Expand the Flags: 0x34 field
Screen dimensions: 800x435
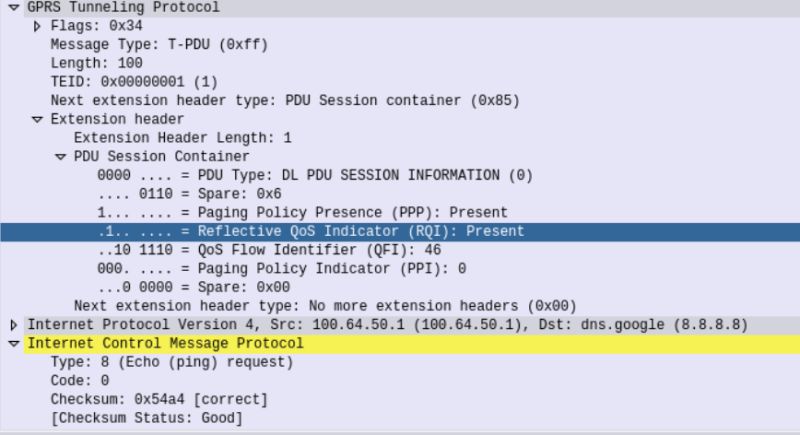pos(38,26)
